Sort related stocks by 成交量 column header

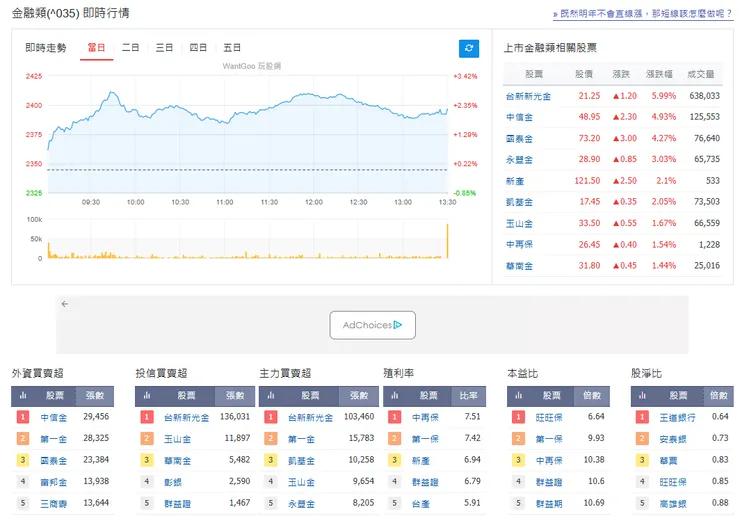click(703, 74)
